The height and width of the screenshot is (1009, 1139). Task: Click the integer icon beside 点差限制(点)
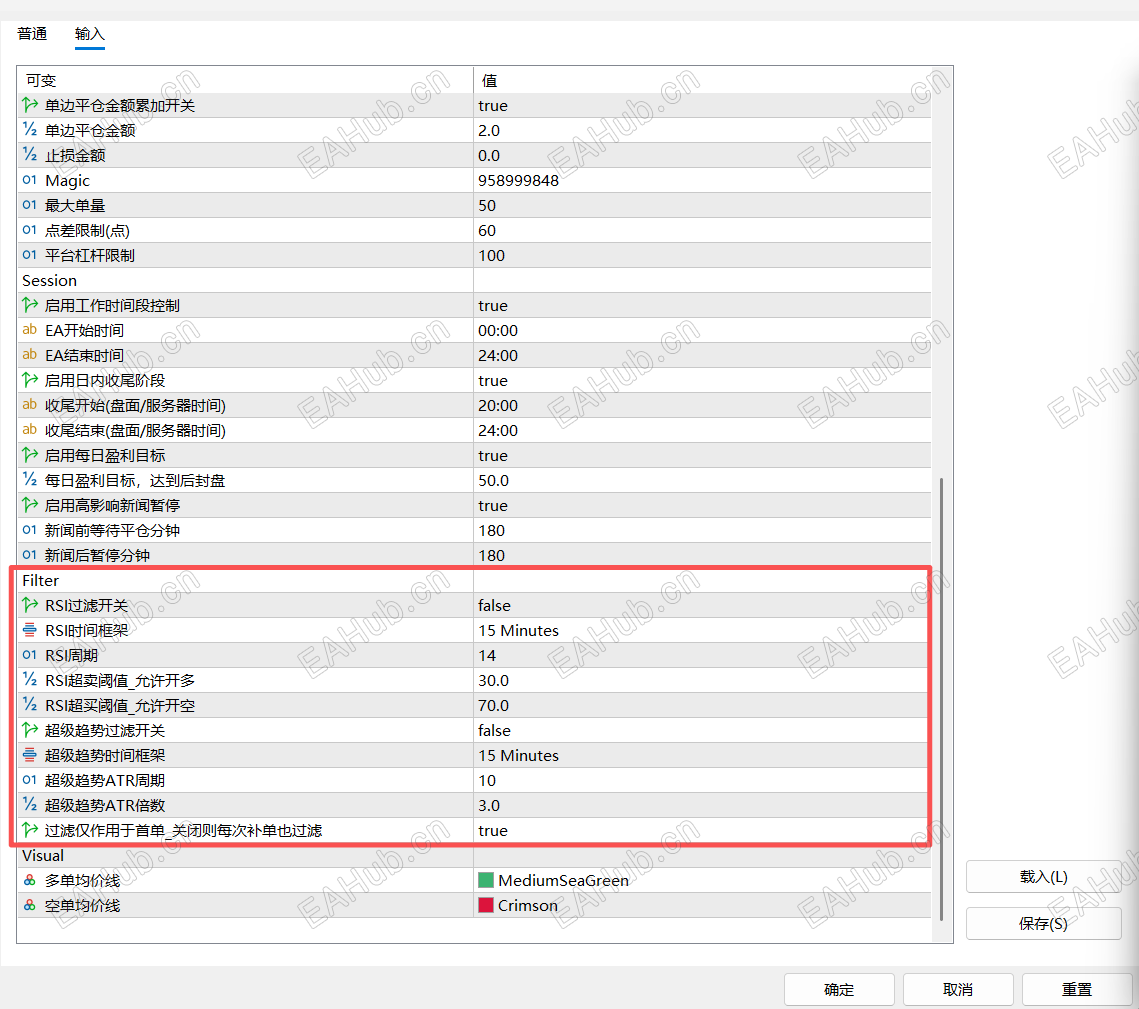tap(30, 230)
